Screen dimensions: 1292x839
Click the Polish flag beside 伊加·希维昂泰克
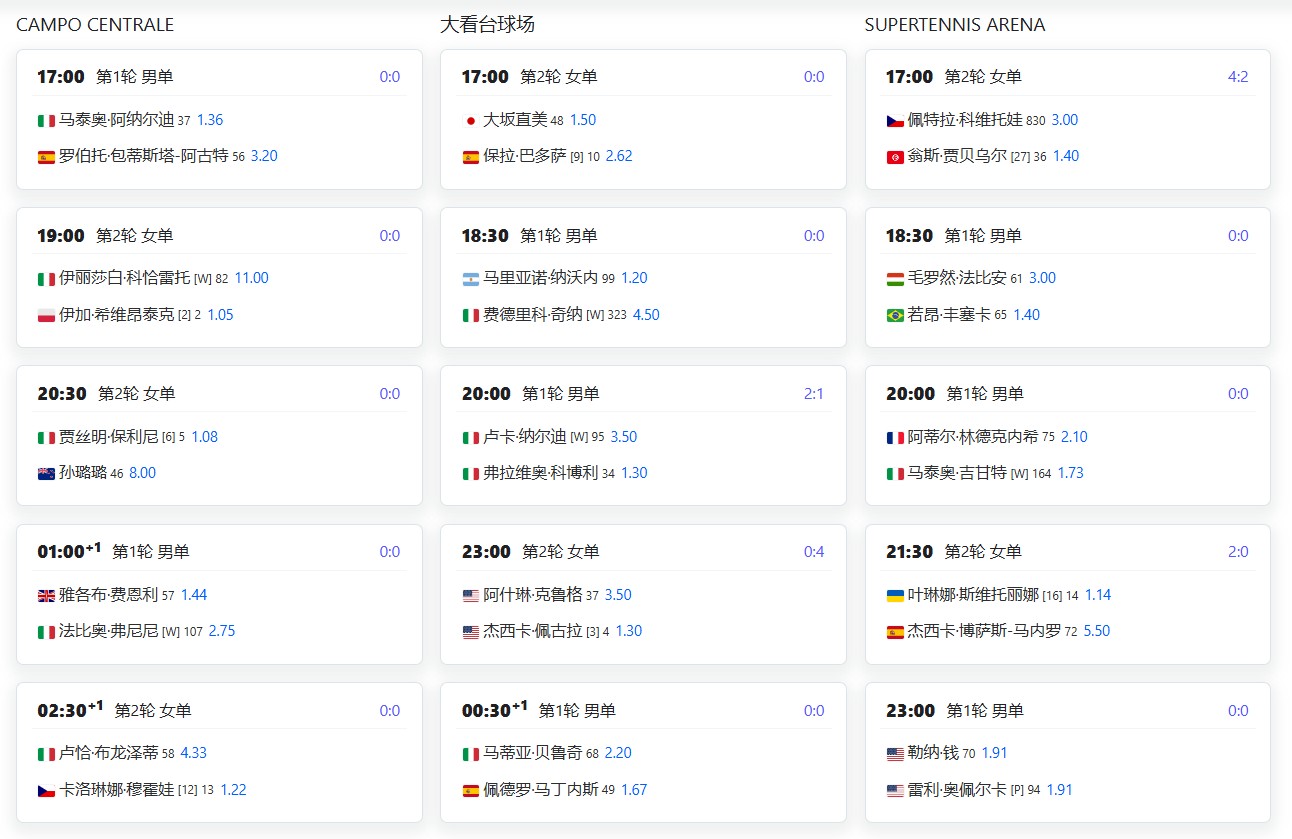[46, 315]
